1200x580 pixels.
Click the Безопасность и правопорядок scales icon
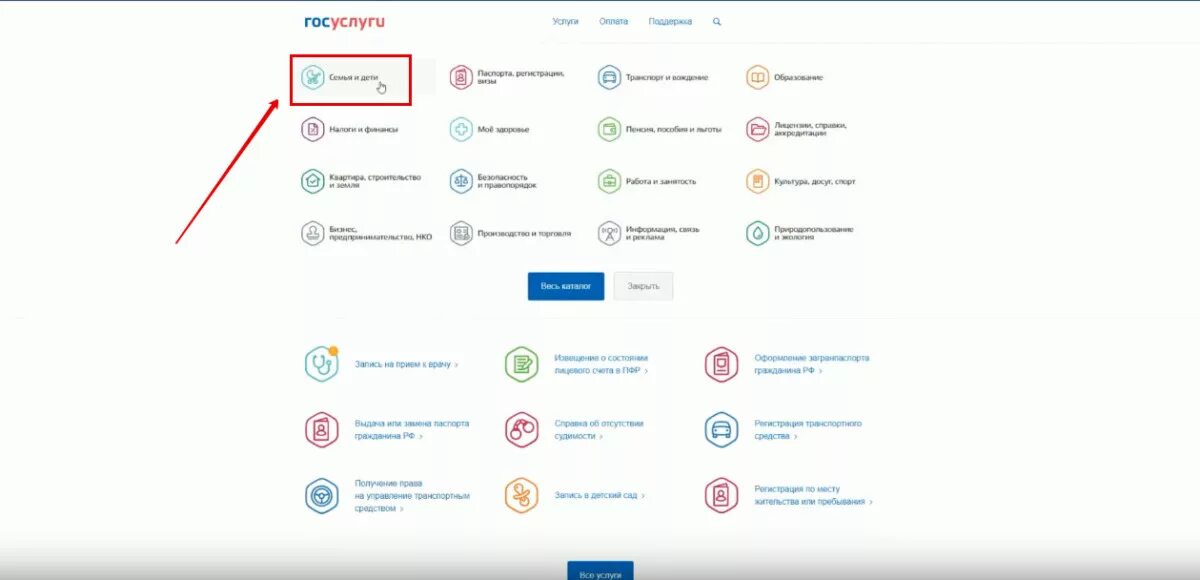coord(461,181)
